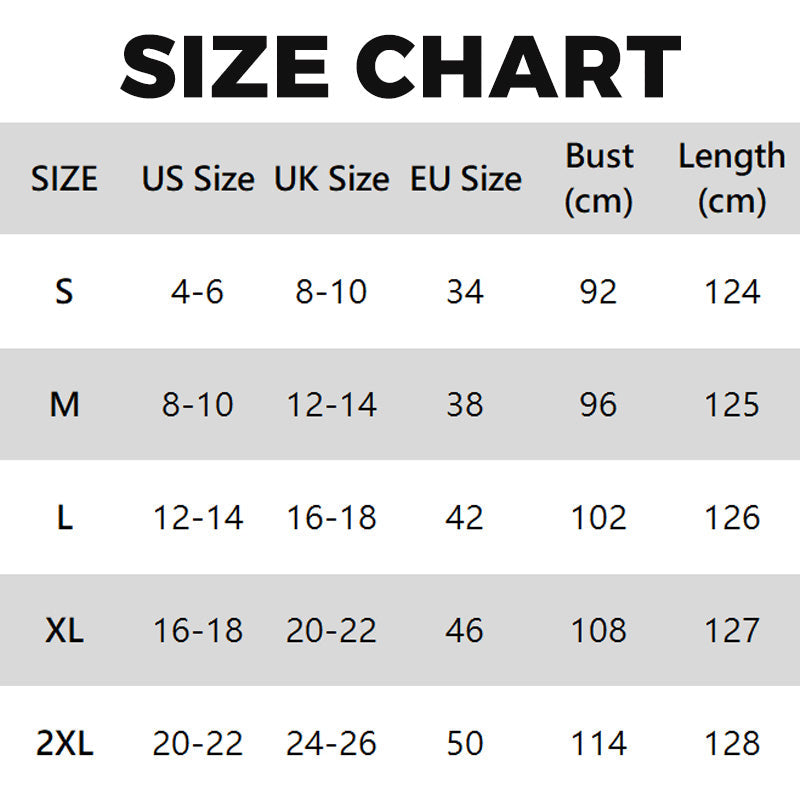Viewport: 800px width, 800px height.
Task: Select UK size 12-14 cell
Action: pos(331,405)
